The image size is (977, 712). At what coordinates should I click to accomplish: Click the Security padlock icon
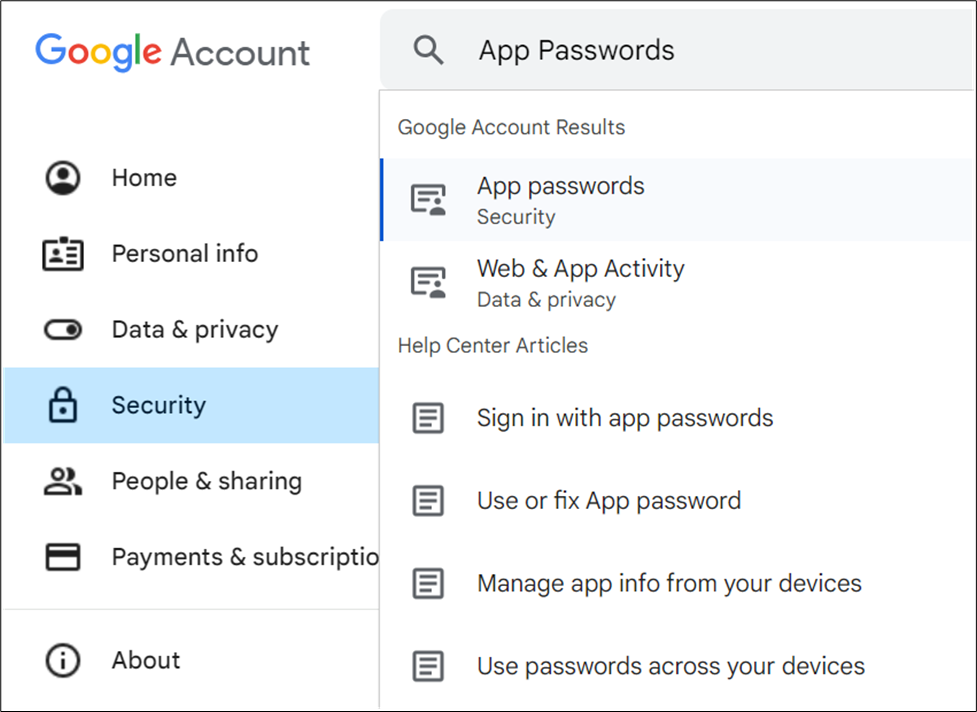click(x=63, y=406)
